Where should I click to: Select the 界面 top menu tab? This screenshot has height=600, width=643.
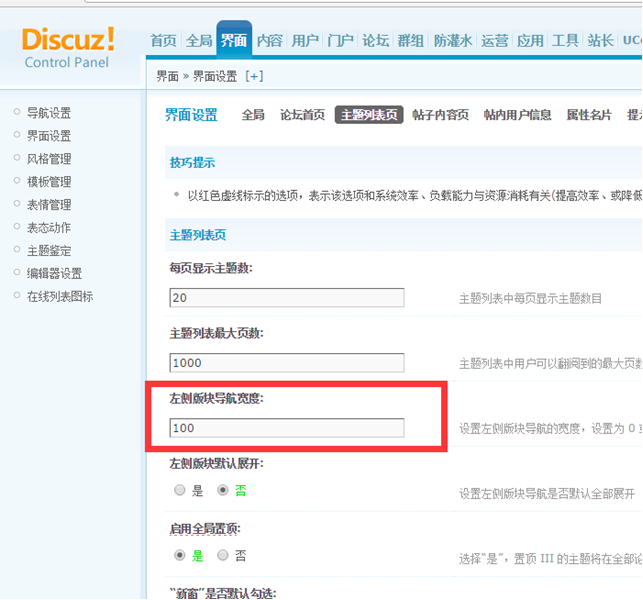pyautogui.click(x=234, y=41)
